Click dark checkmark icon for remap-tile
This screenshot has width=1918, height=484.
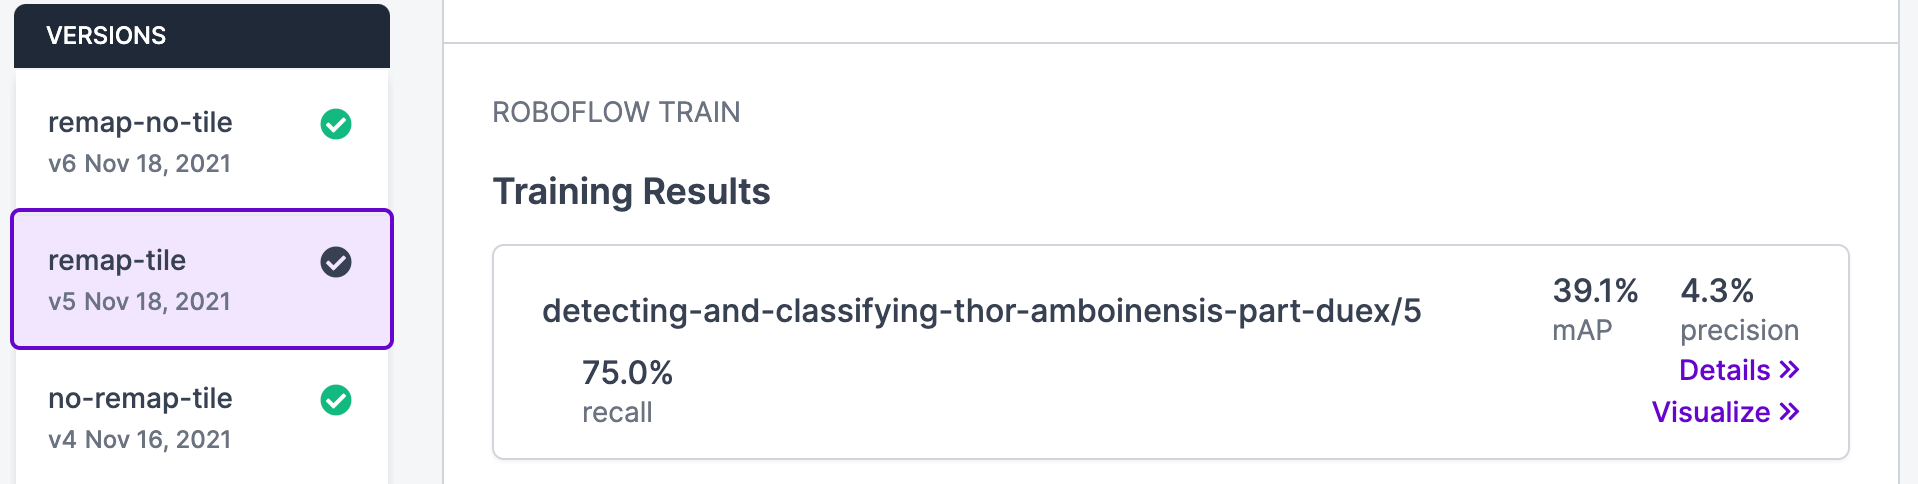click(x=336, y=262)
